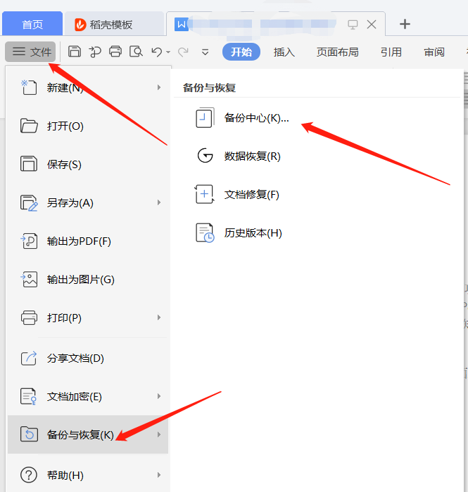468x496 pixels.
Task: Click the export to PDF toolbar icon
Action: tap(95, 52)
